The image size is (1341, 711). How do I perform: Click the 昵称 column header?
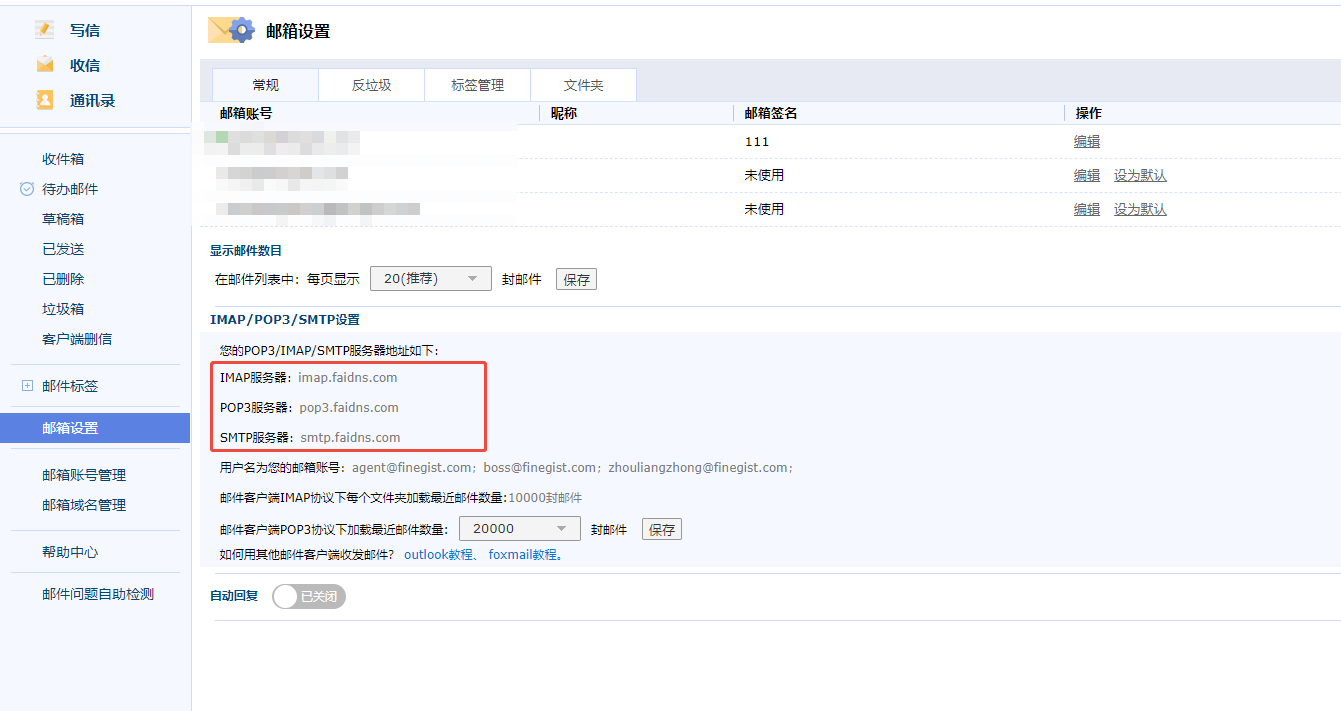pos(564,113)
